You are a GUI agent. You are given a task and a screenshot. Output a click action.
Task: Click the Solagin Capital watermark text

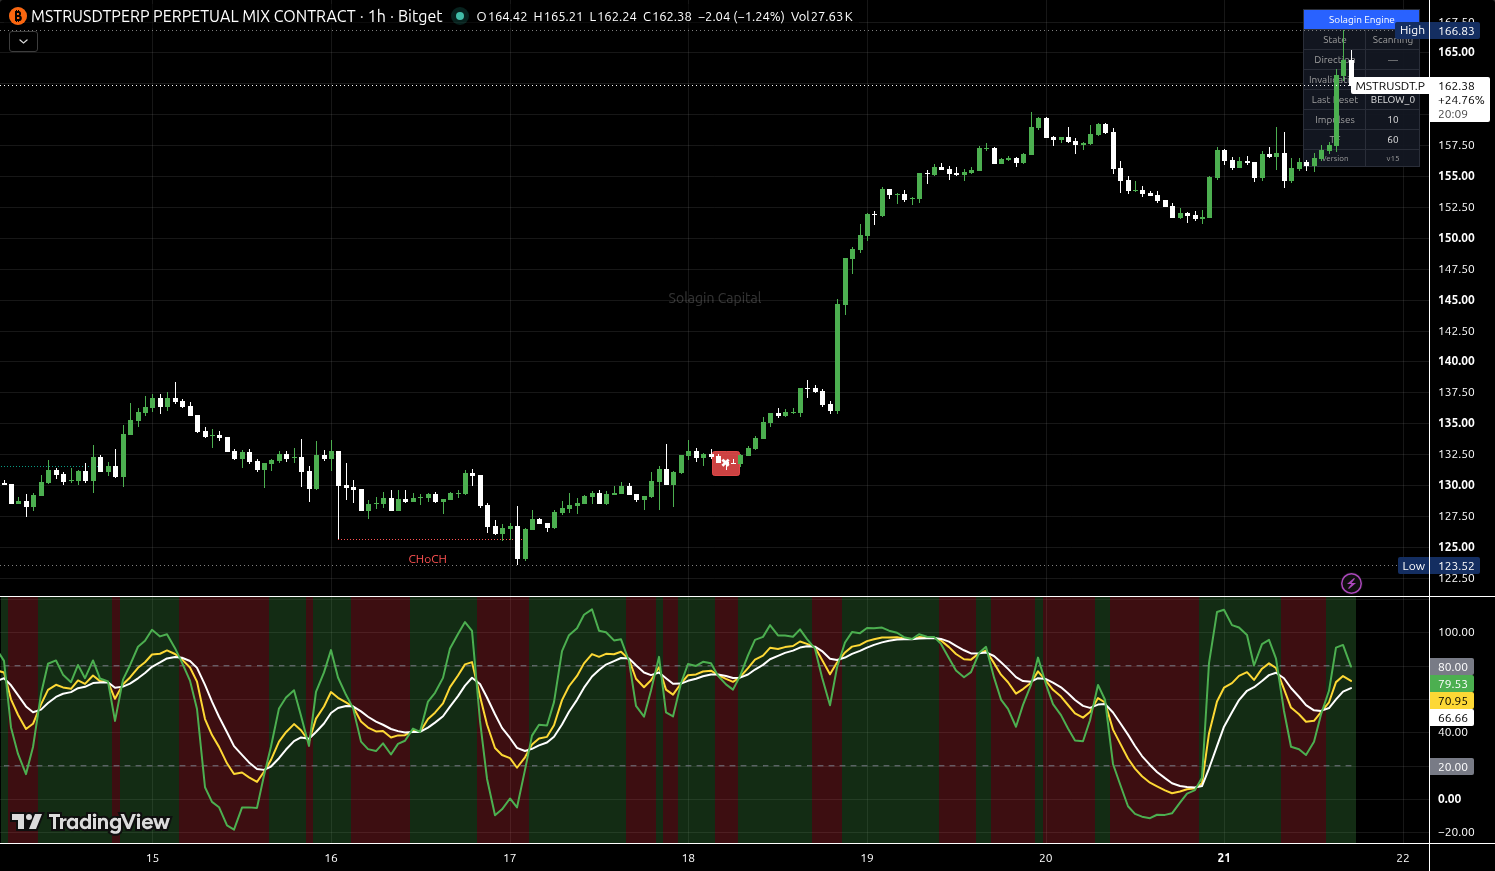(715, 298)
